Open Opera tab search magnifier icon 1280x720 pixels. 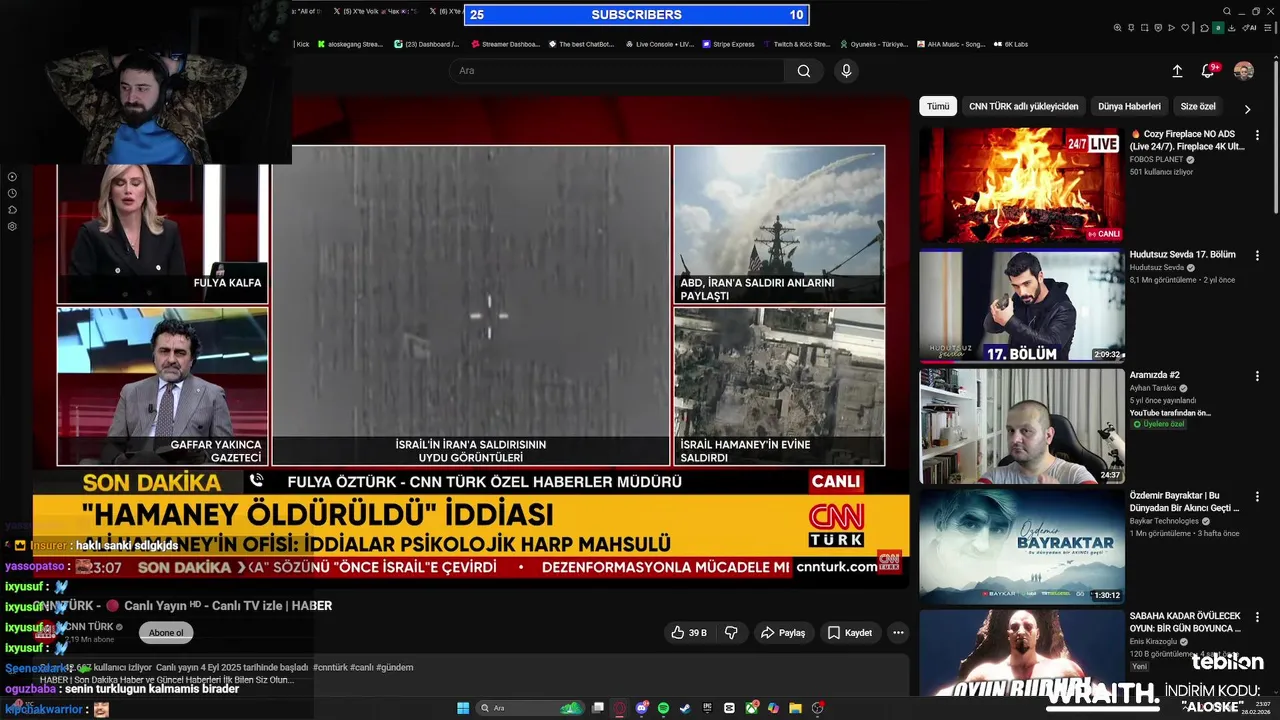point(1227,12)
